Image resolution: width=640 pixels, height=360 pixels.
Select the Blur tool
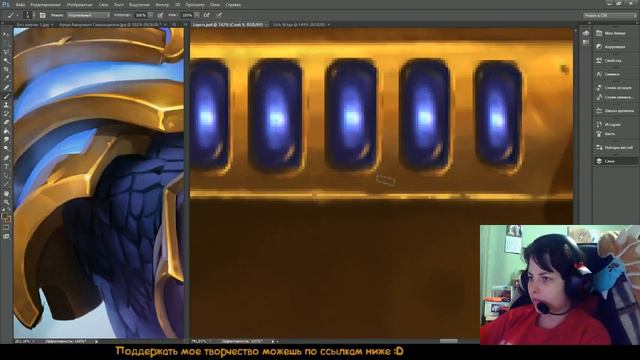[6, 140]
